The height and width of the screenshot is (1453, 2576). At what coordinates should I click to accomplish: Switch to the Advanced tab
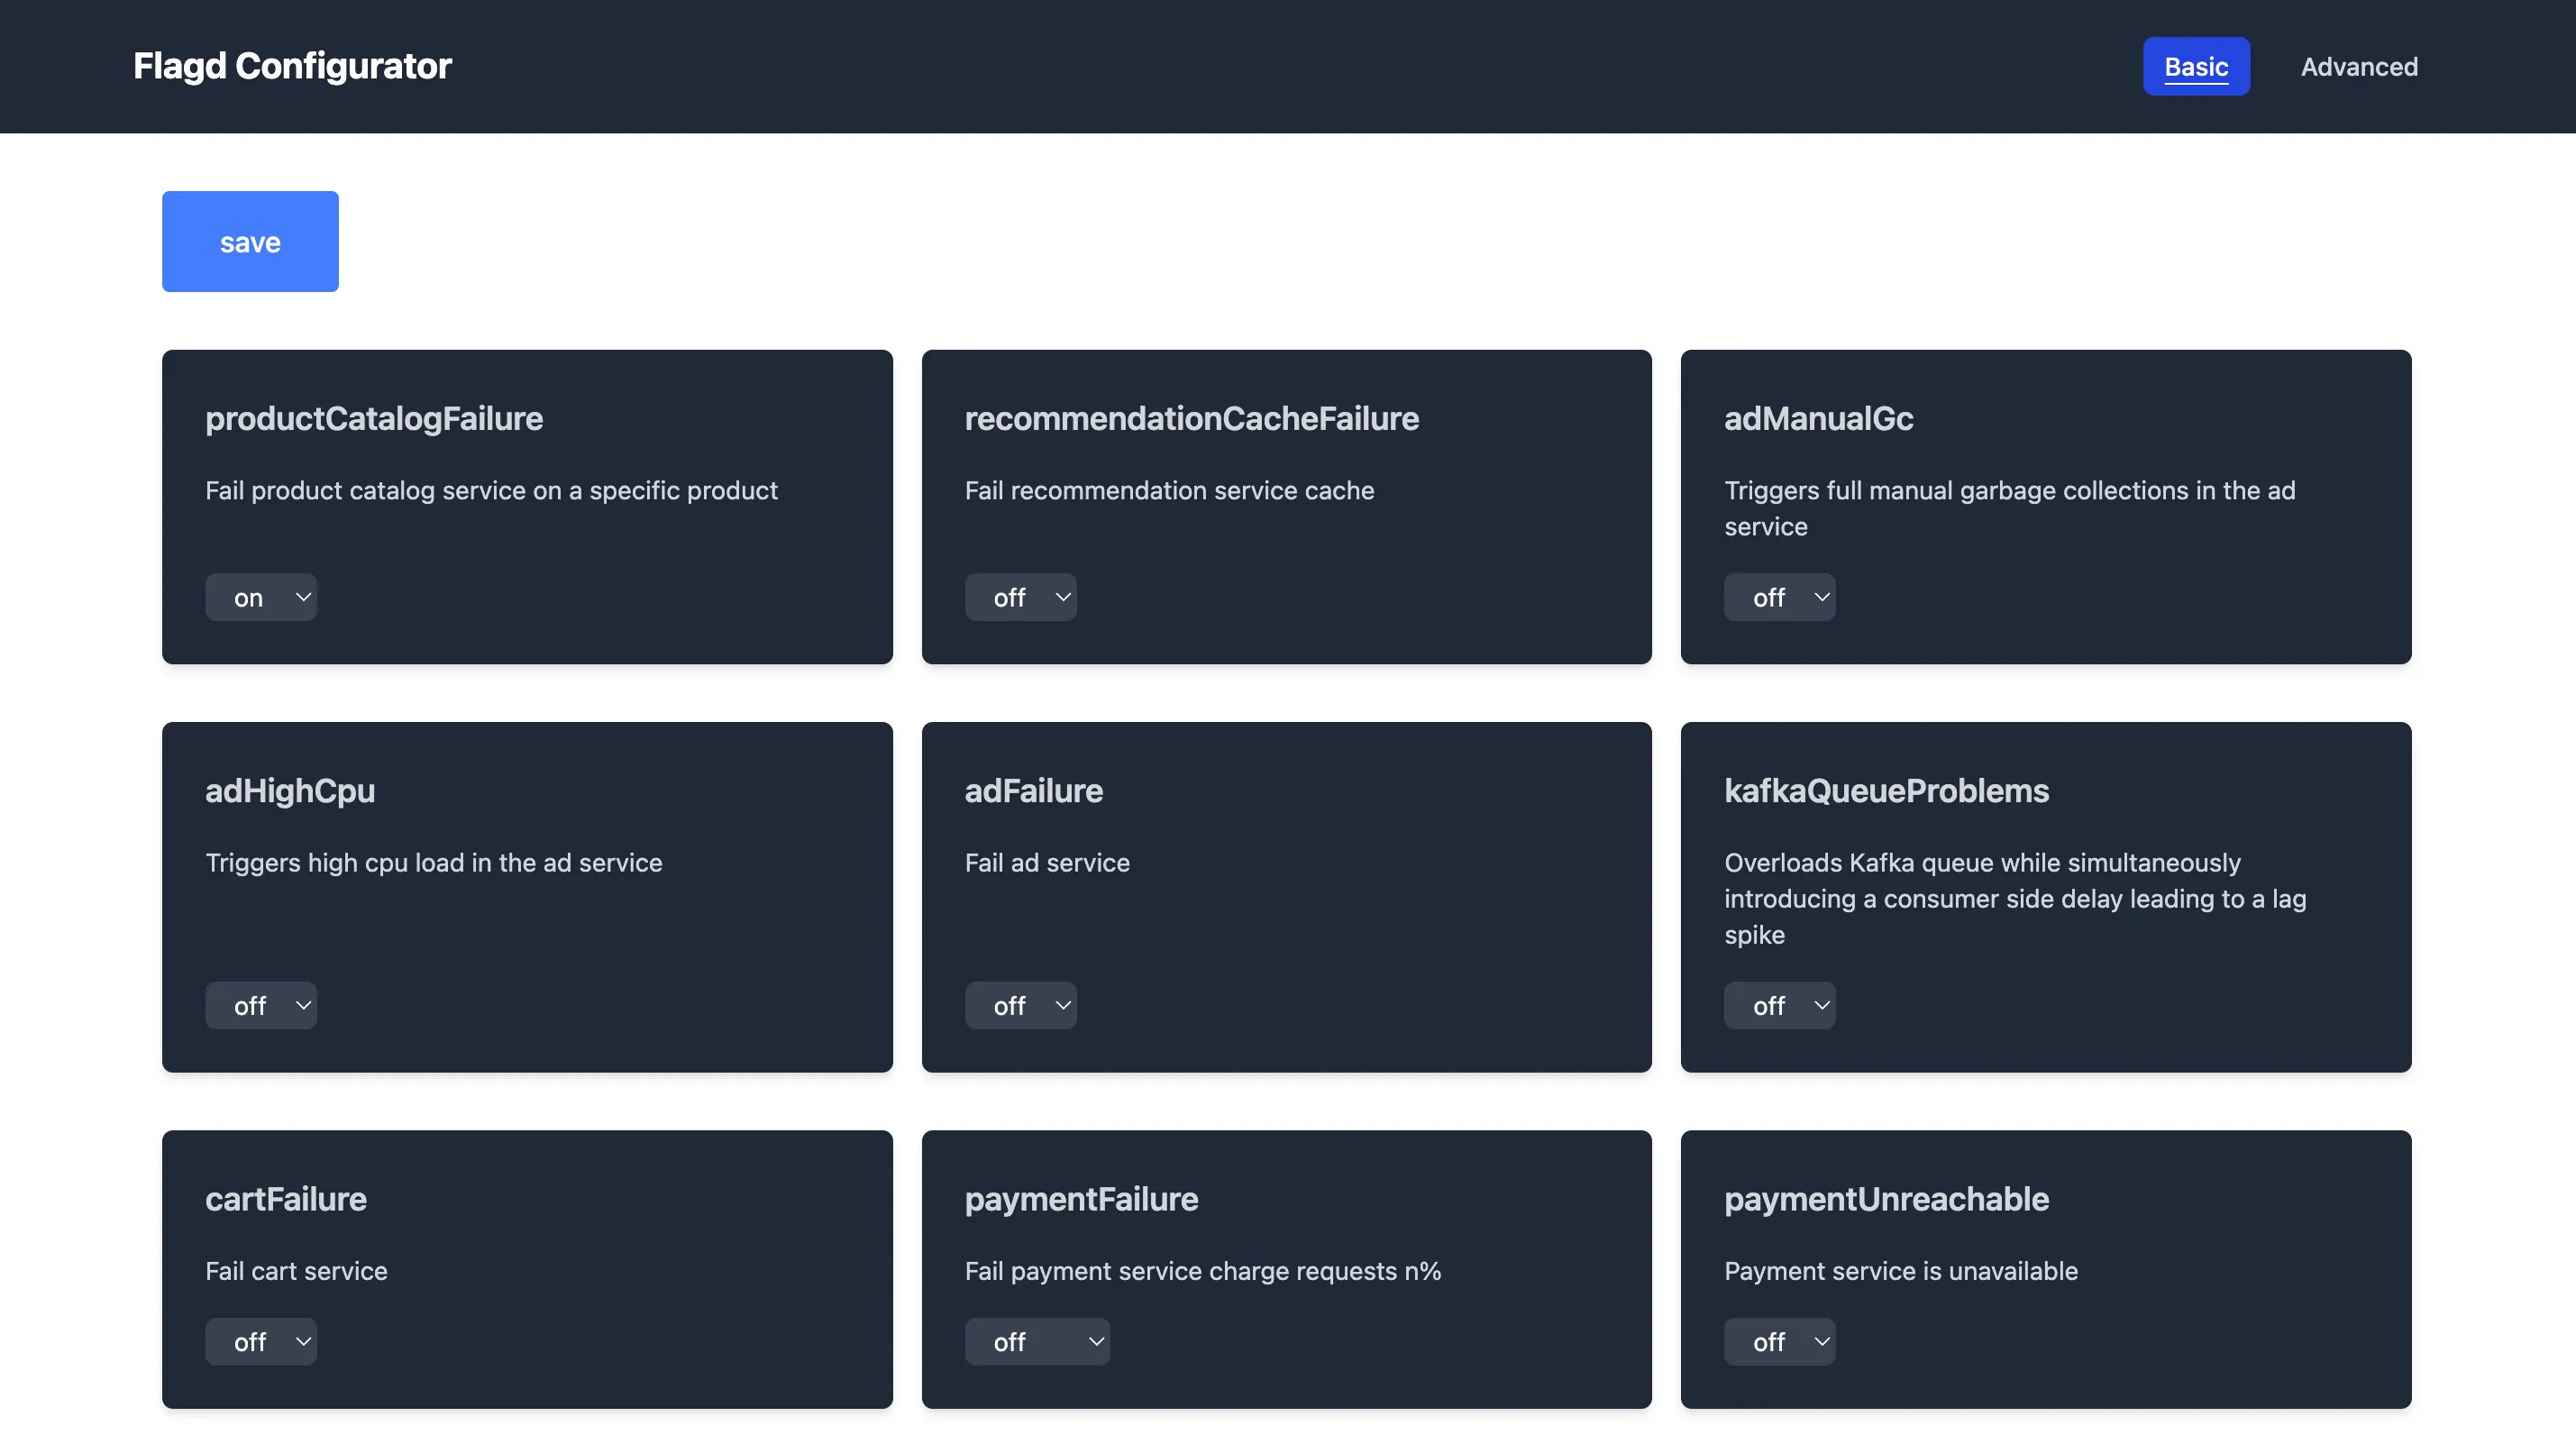click(2358, 66)
